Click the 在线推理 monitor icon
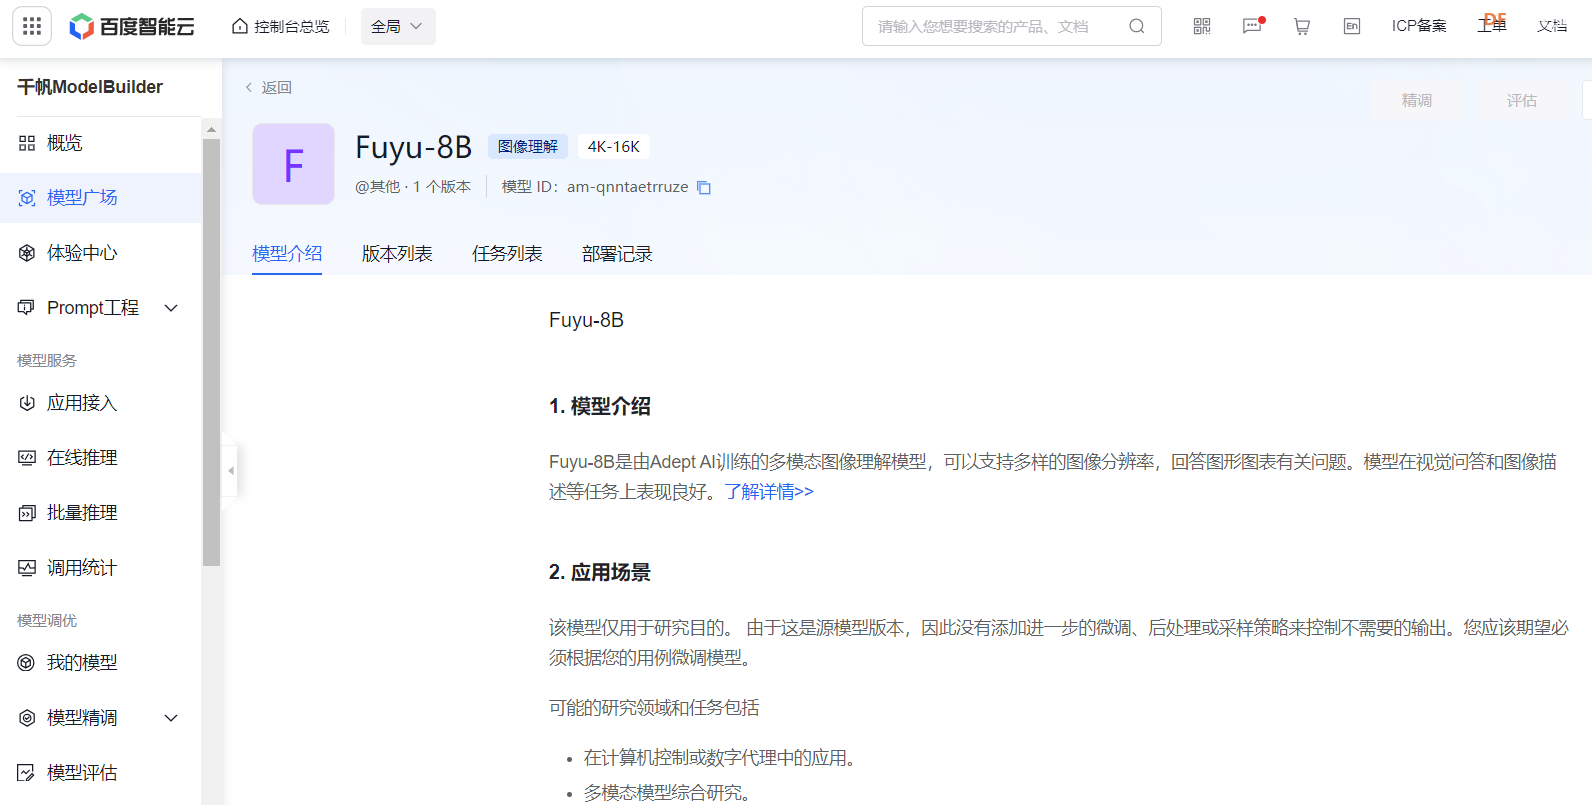 [x=27, y=458]
